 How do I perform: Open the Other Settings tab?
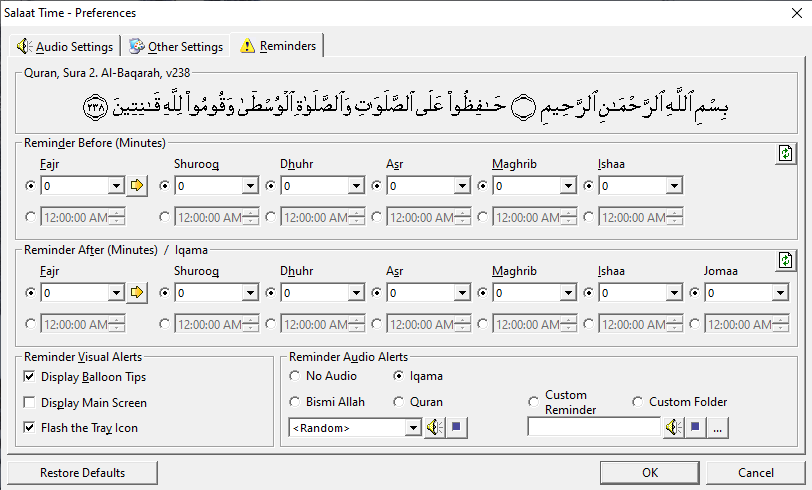(176, 46)
